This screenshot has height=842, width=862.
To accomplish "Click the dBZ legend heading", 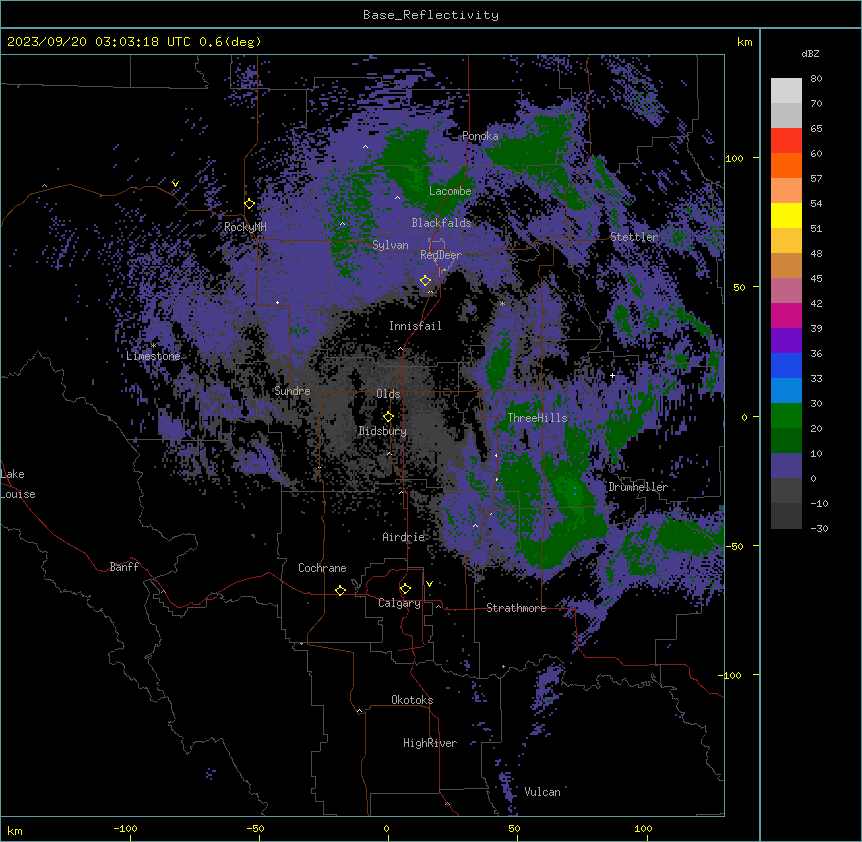I will pos(810,53).
